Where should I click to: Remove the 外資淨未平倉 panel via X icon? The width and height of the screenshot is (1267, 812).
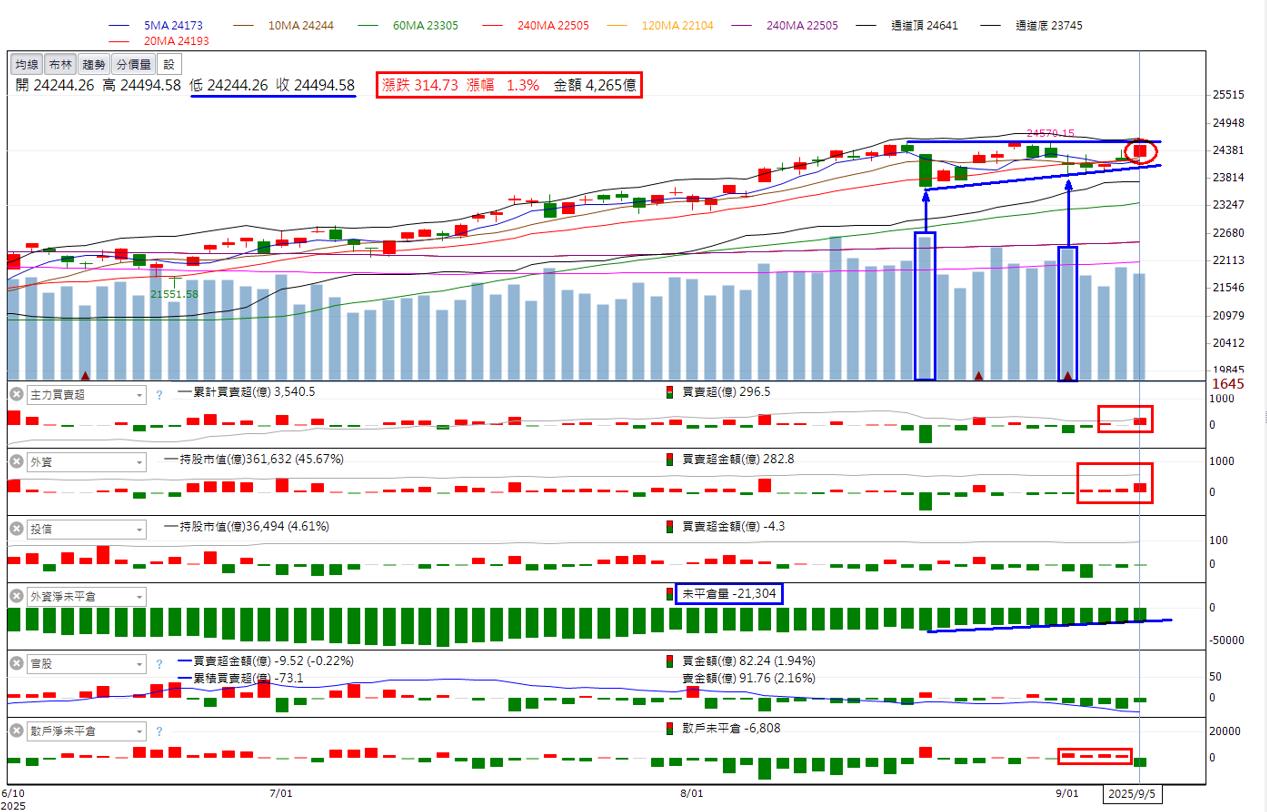[x=16, y=597]
